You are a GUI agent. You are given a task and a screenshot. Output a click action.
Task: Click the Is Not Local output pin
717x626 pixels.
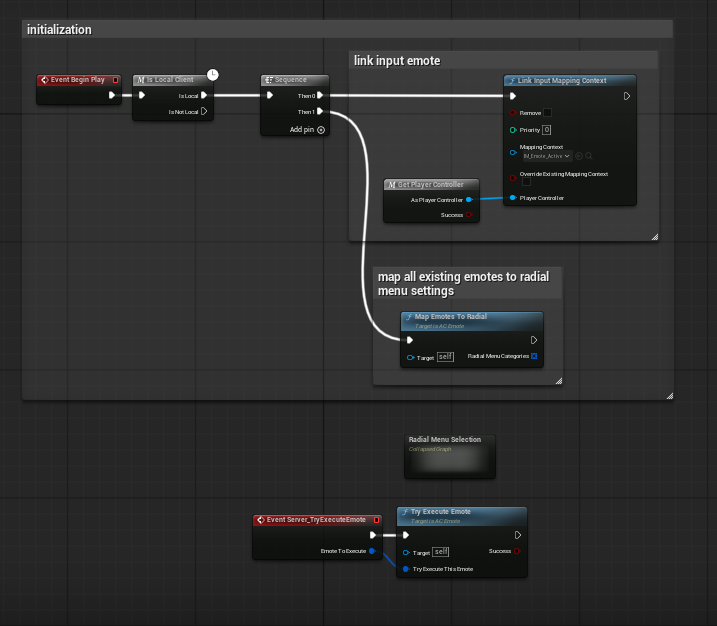(x=205, y=112)
